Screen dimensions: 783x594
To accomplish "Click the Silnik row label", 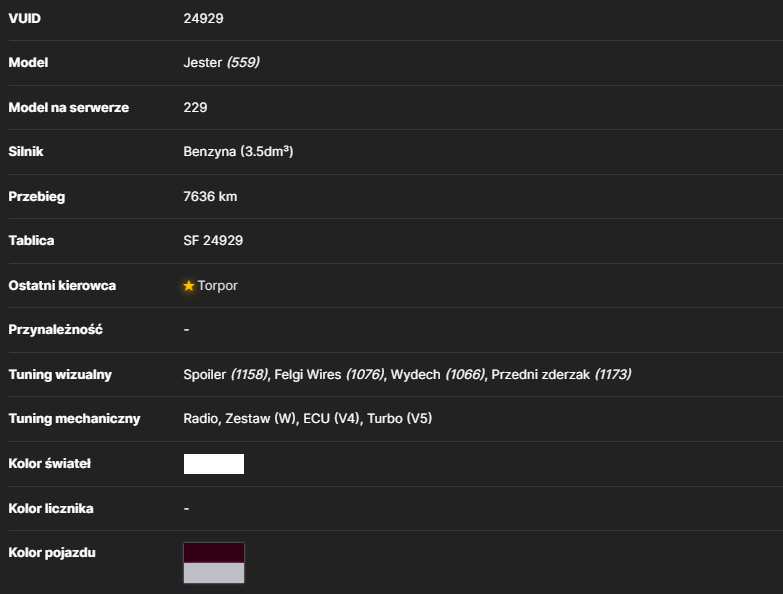I will 26,151.
